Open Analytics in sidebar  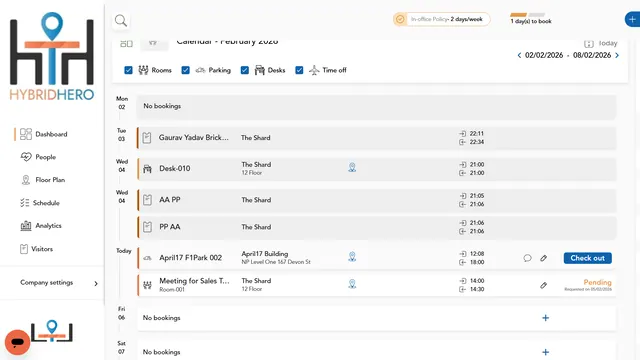(41, 226)
